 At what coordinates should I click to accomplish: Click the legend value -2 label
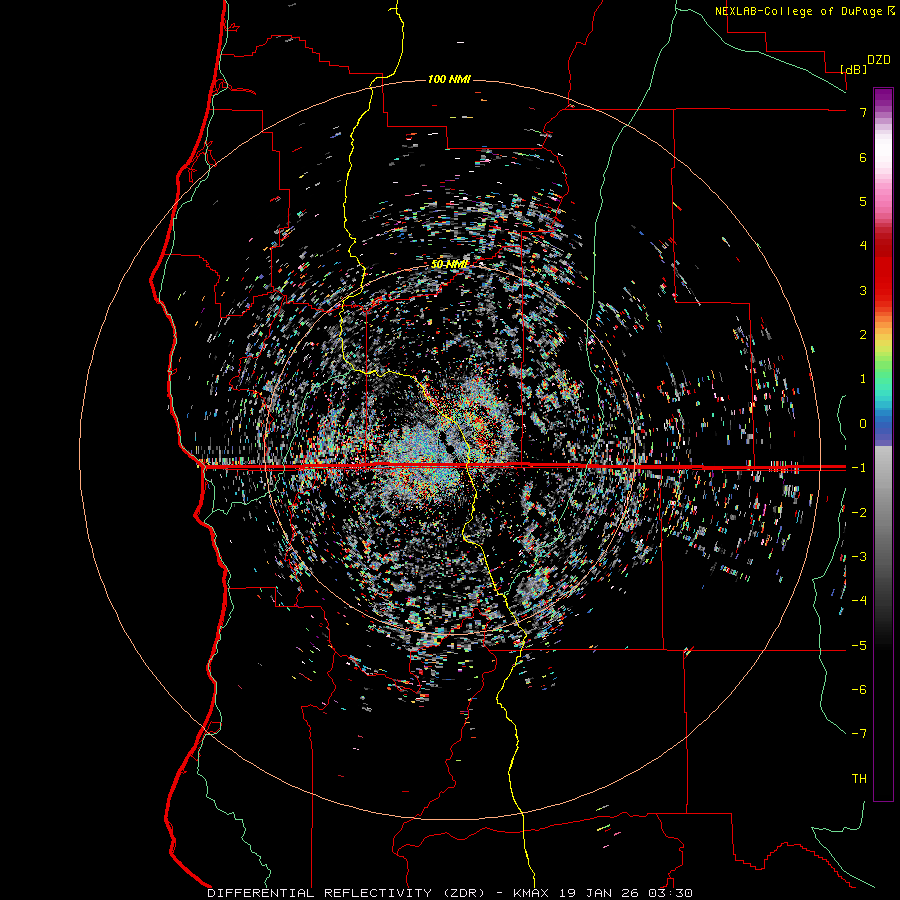859,513
